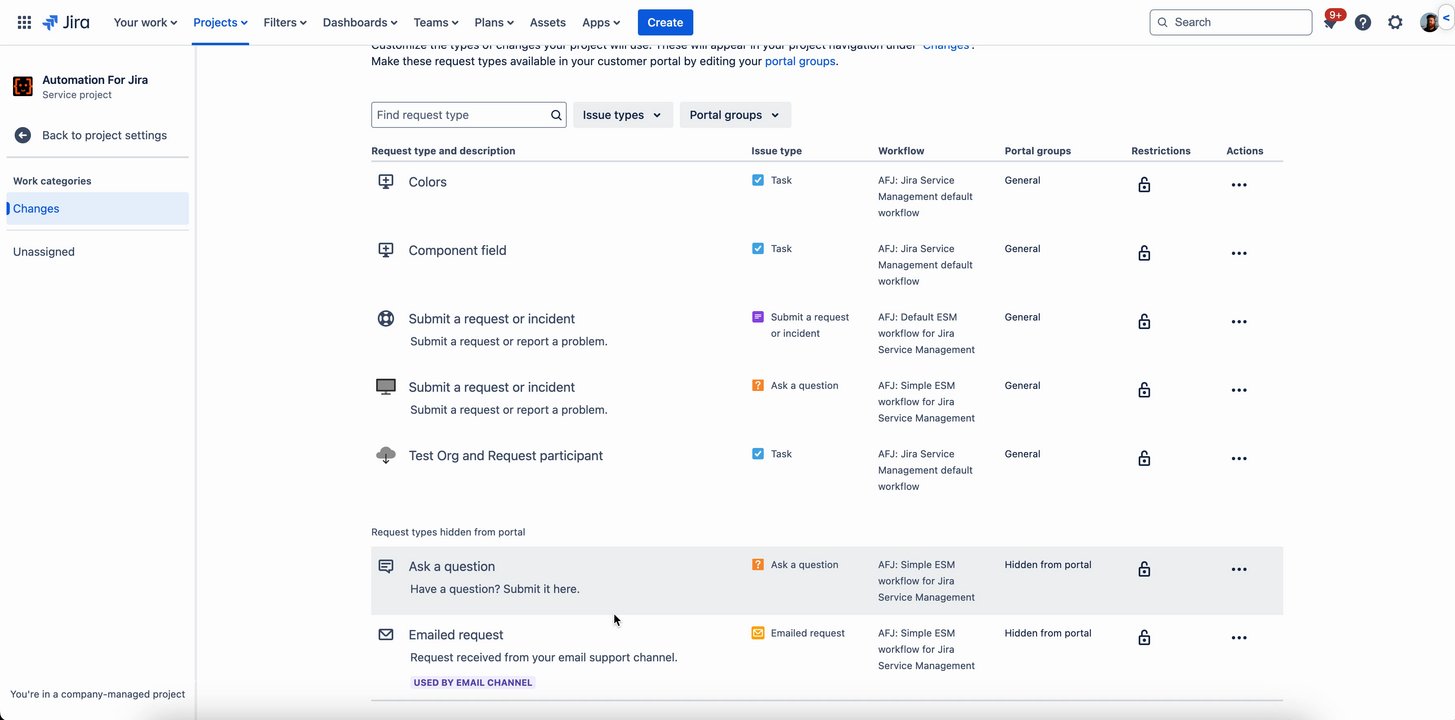This screenshot has height=720, width=1455.
Task: Open the settings gear icon
Action: [1395, 22]
